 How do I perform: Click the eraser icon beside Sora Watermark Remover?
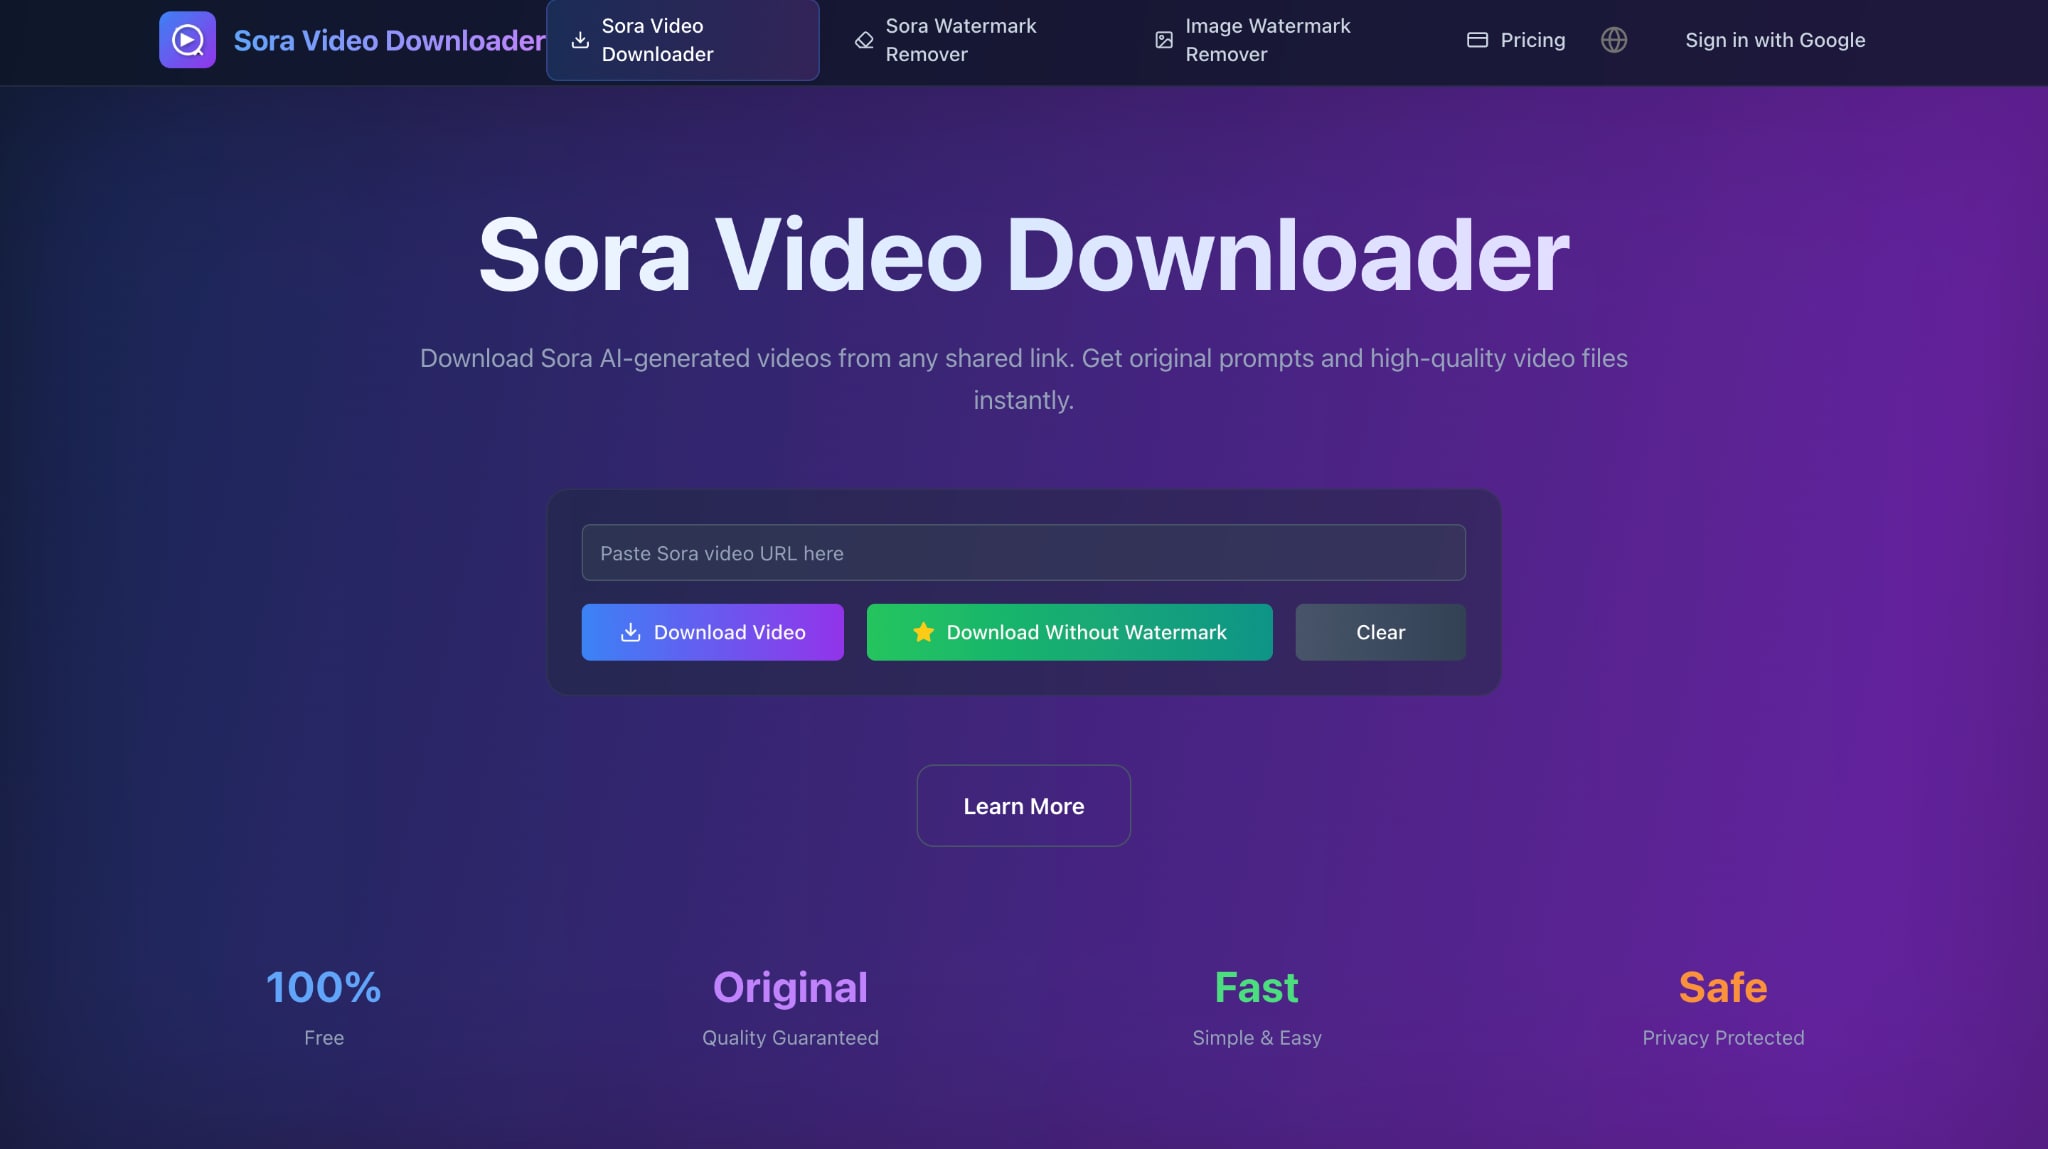pos(862,40)
